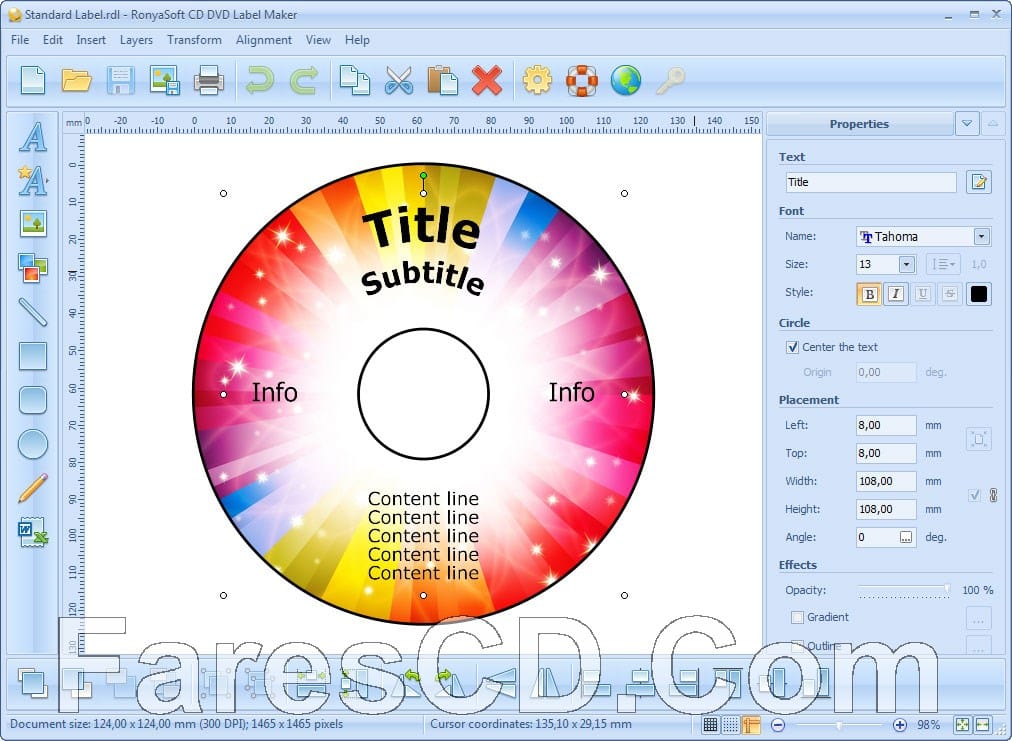The image size is (1012, 741).
Task: Copy the selected object
Action: (x=354, y=81)
